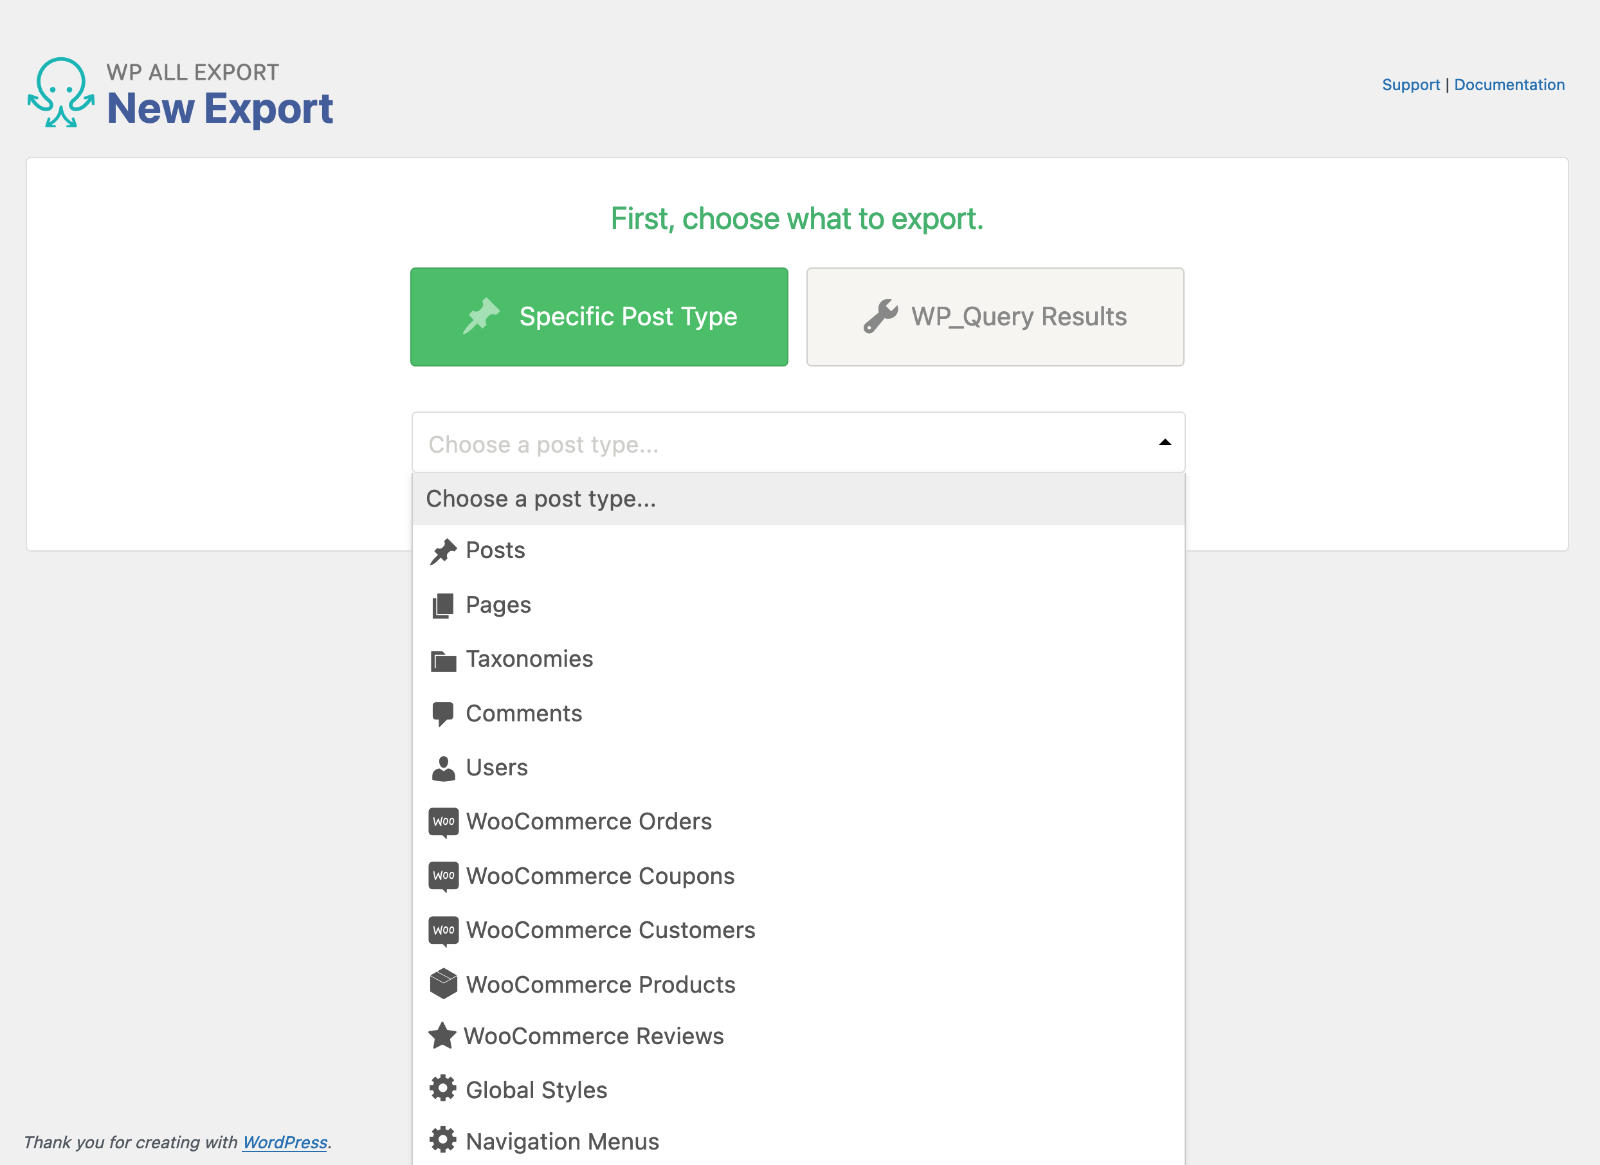Pick WooCommerce Orders option

(798, 822)
